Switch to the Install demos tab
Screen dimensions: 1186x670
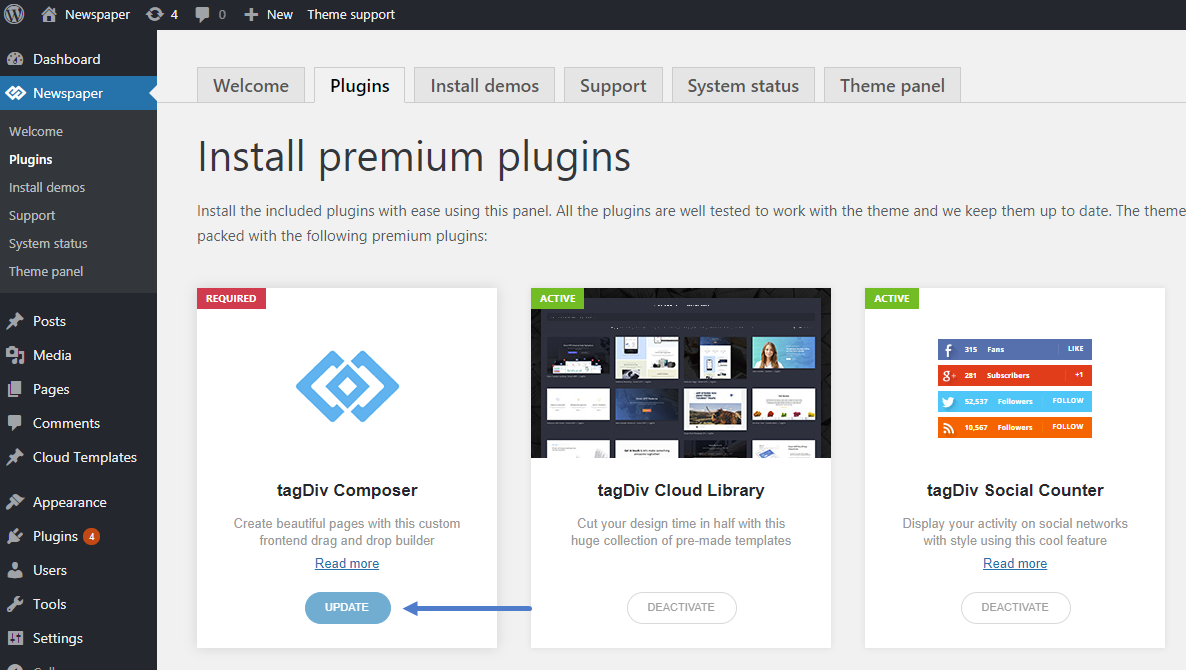485,85
